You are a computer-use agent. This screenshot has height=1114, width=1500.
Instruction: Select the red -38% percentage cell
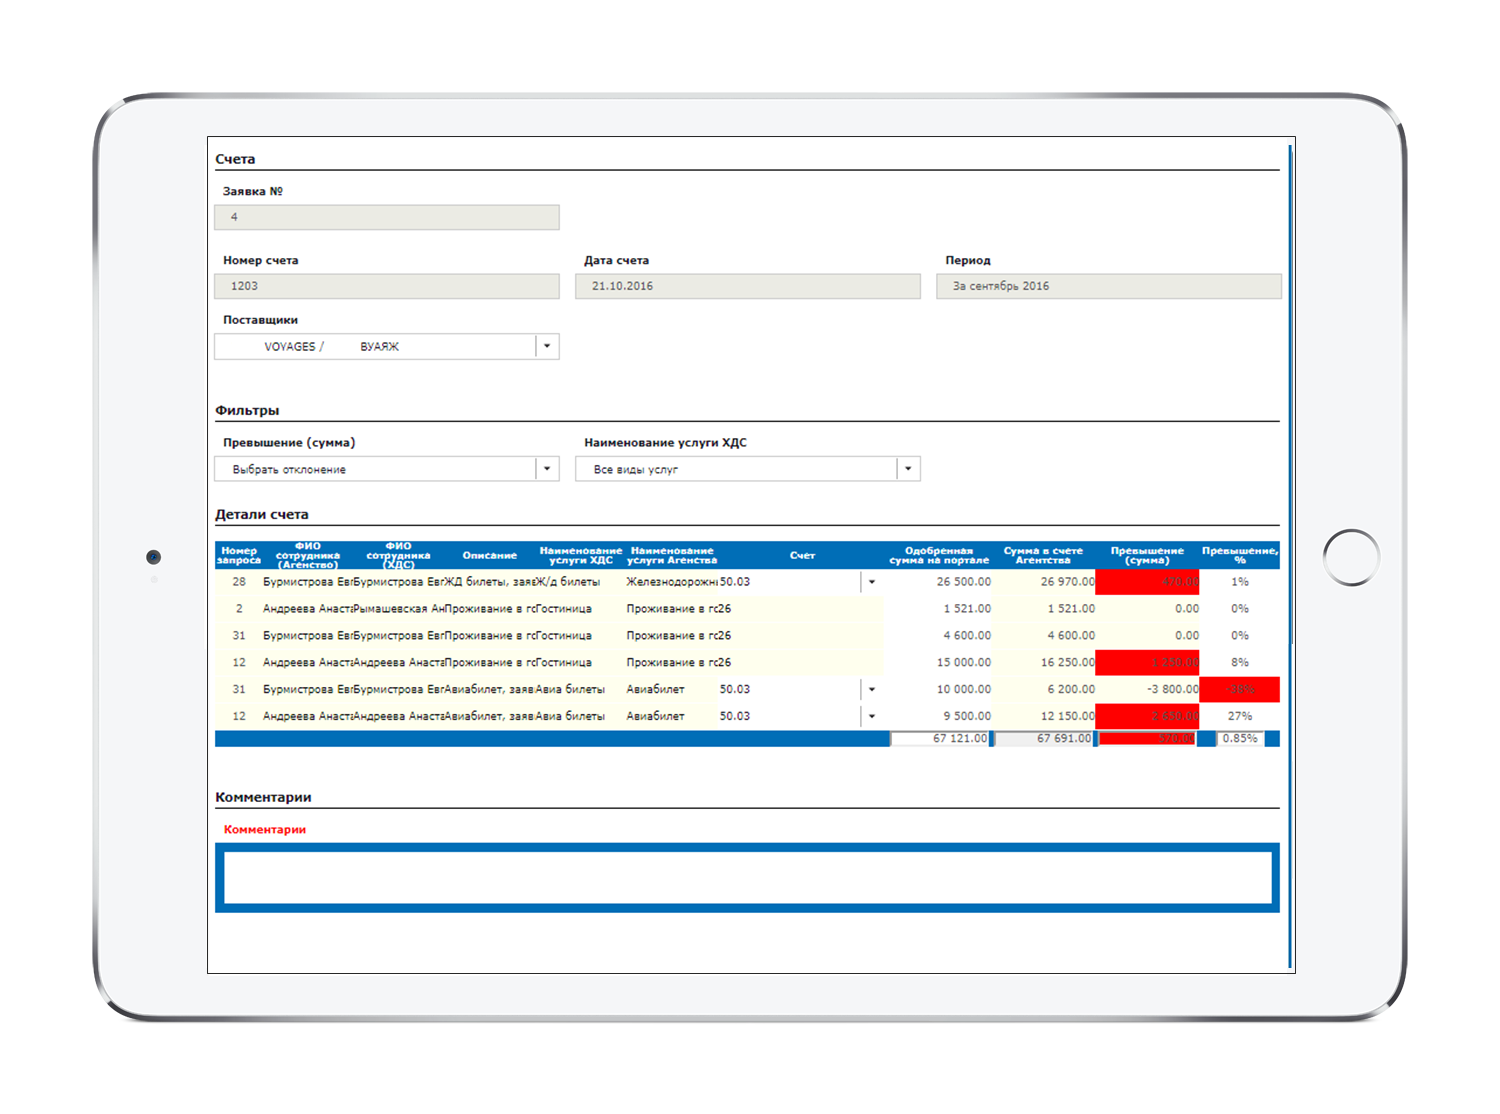tap(1239, 689)
